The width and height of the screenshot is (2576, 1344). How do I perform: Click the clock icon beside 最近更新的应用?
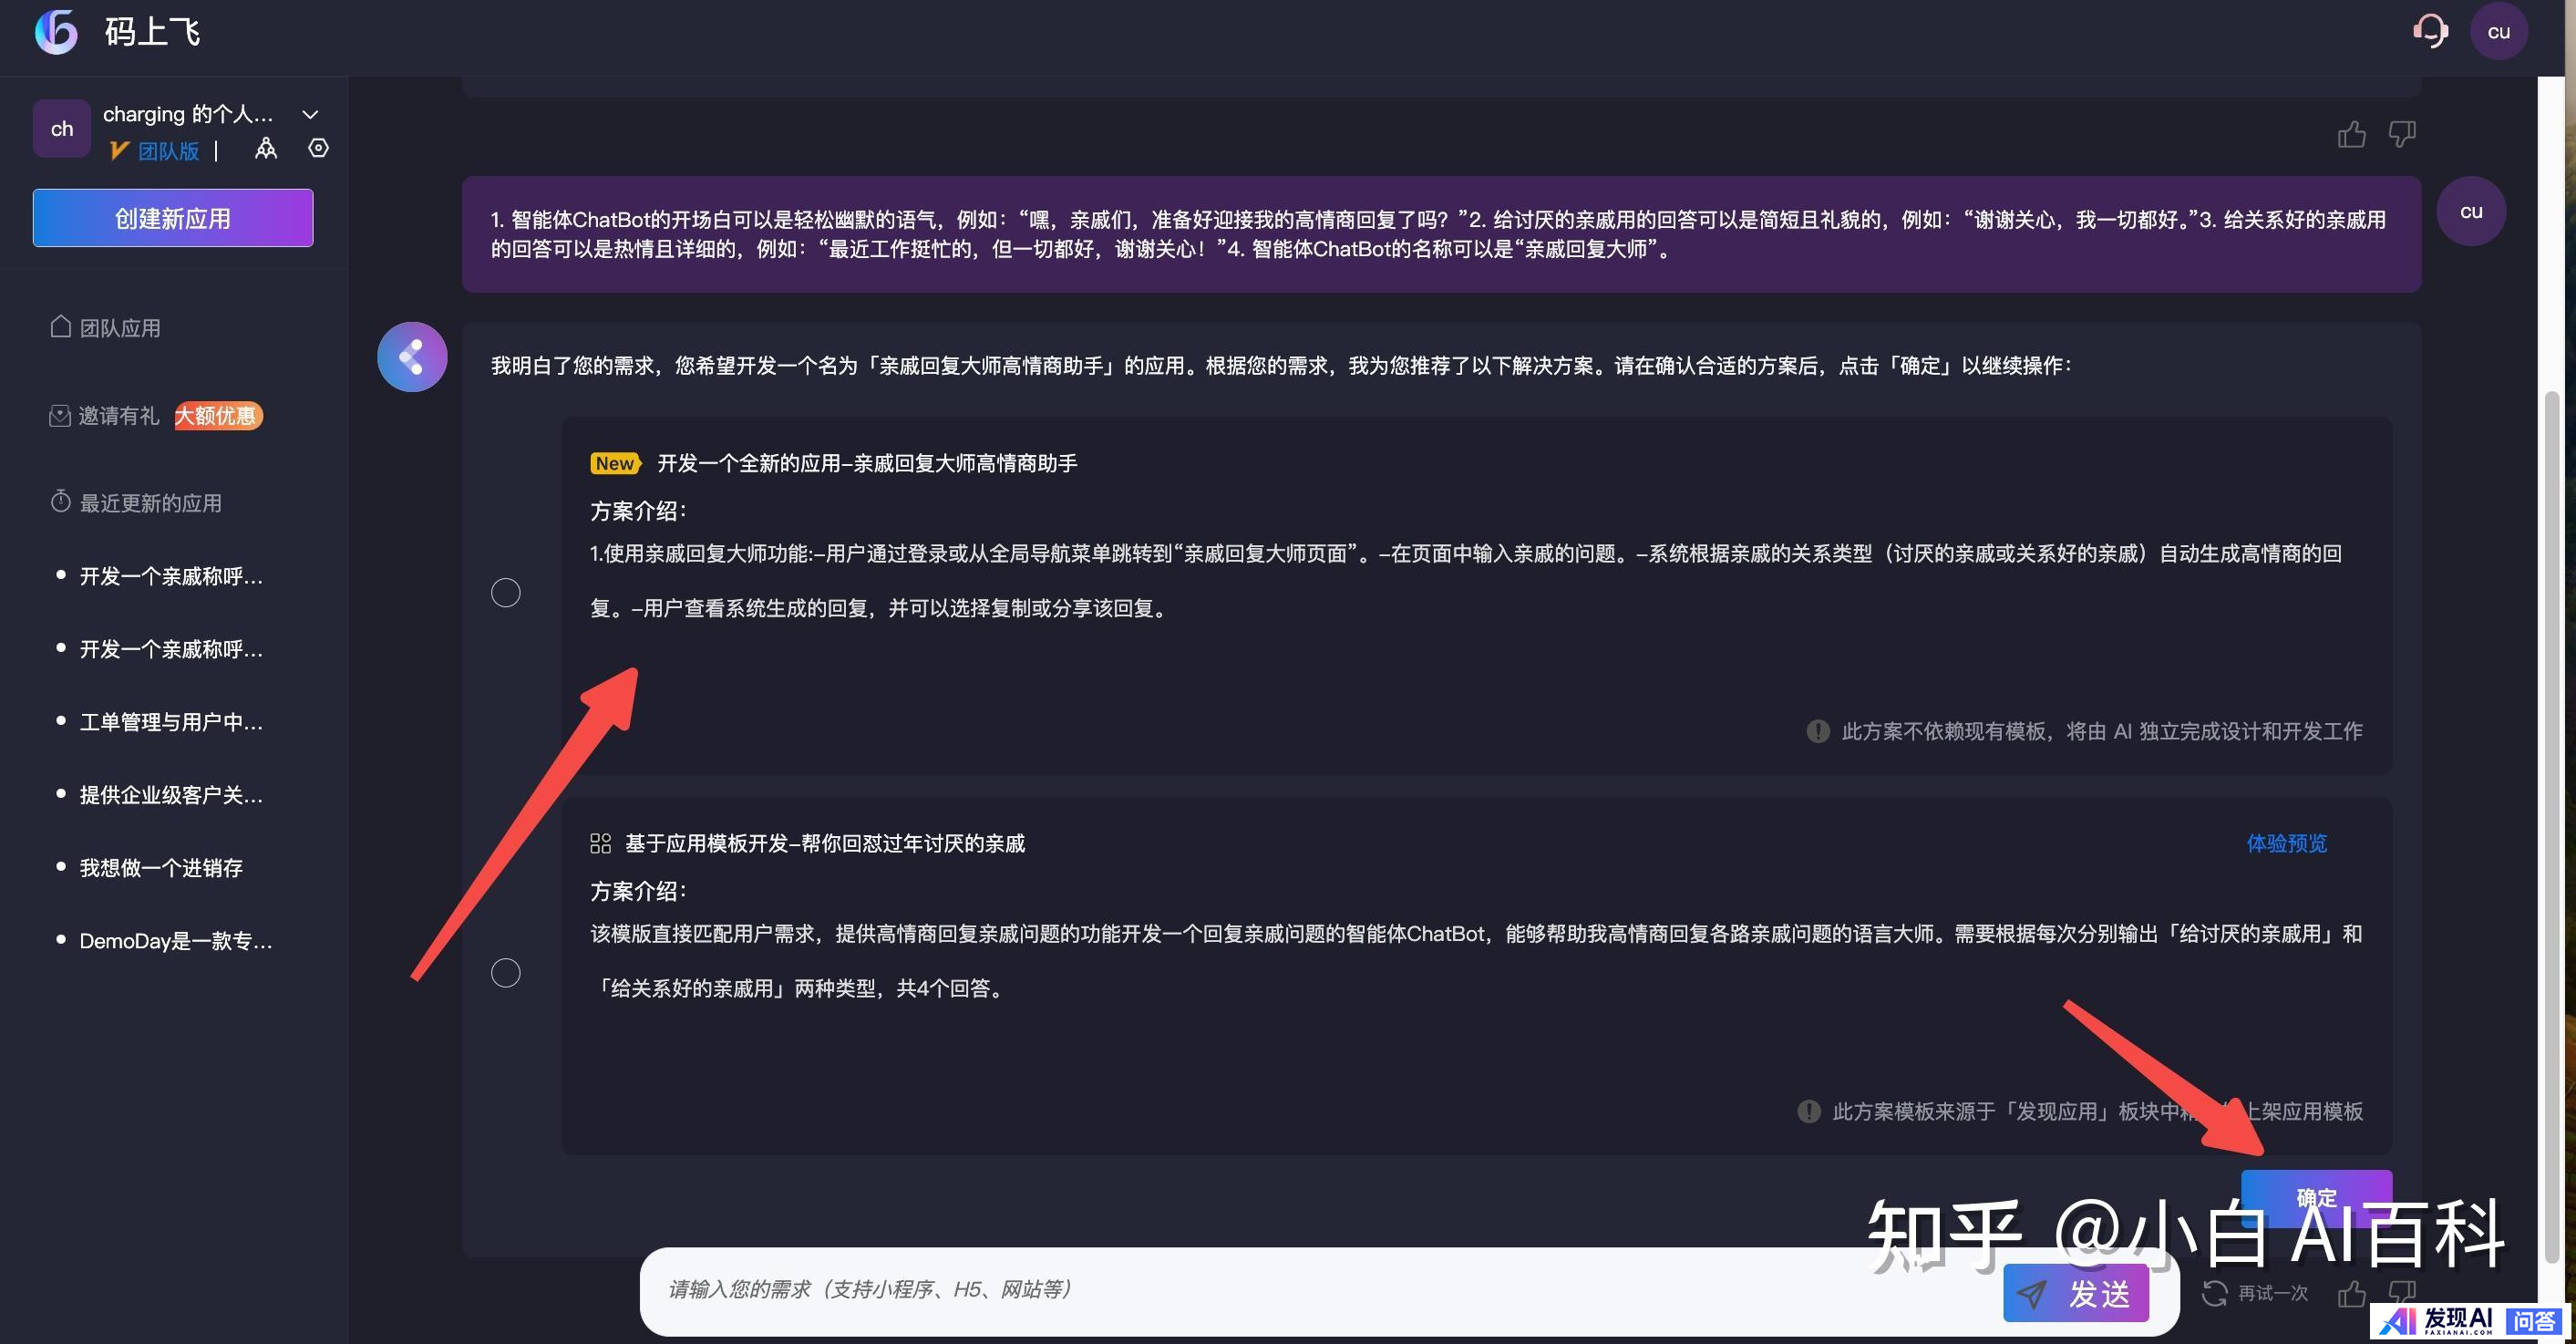click(x=60, y=501)
